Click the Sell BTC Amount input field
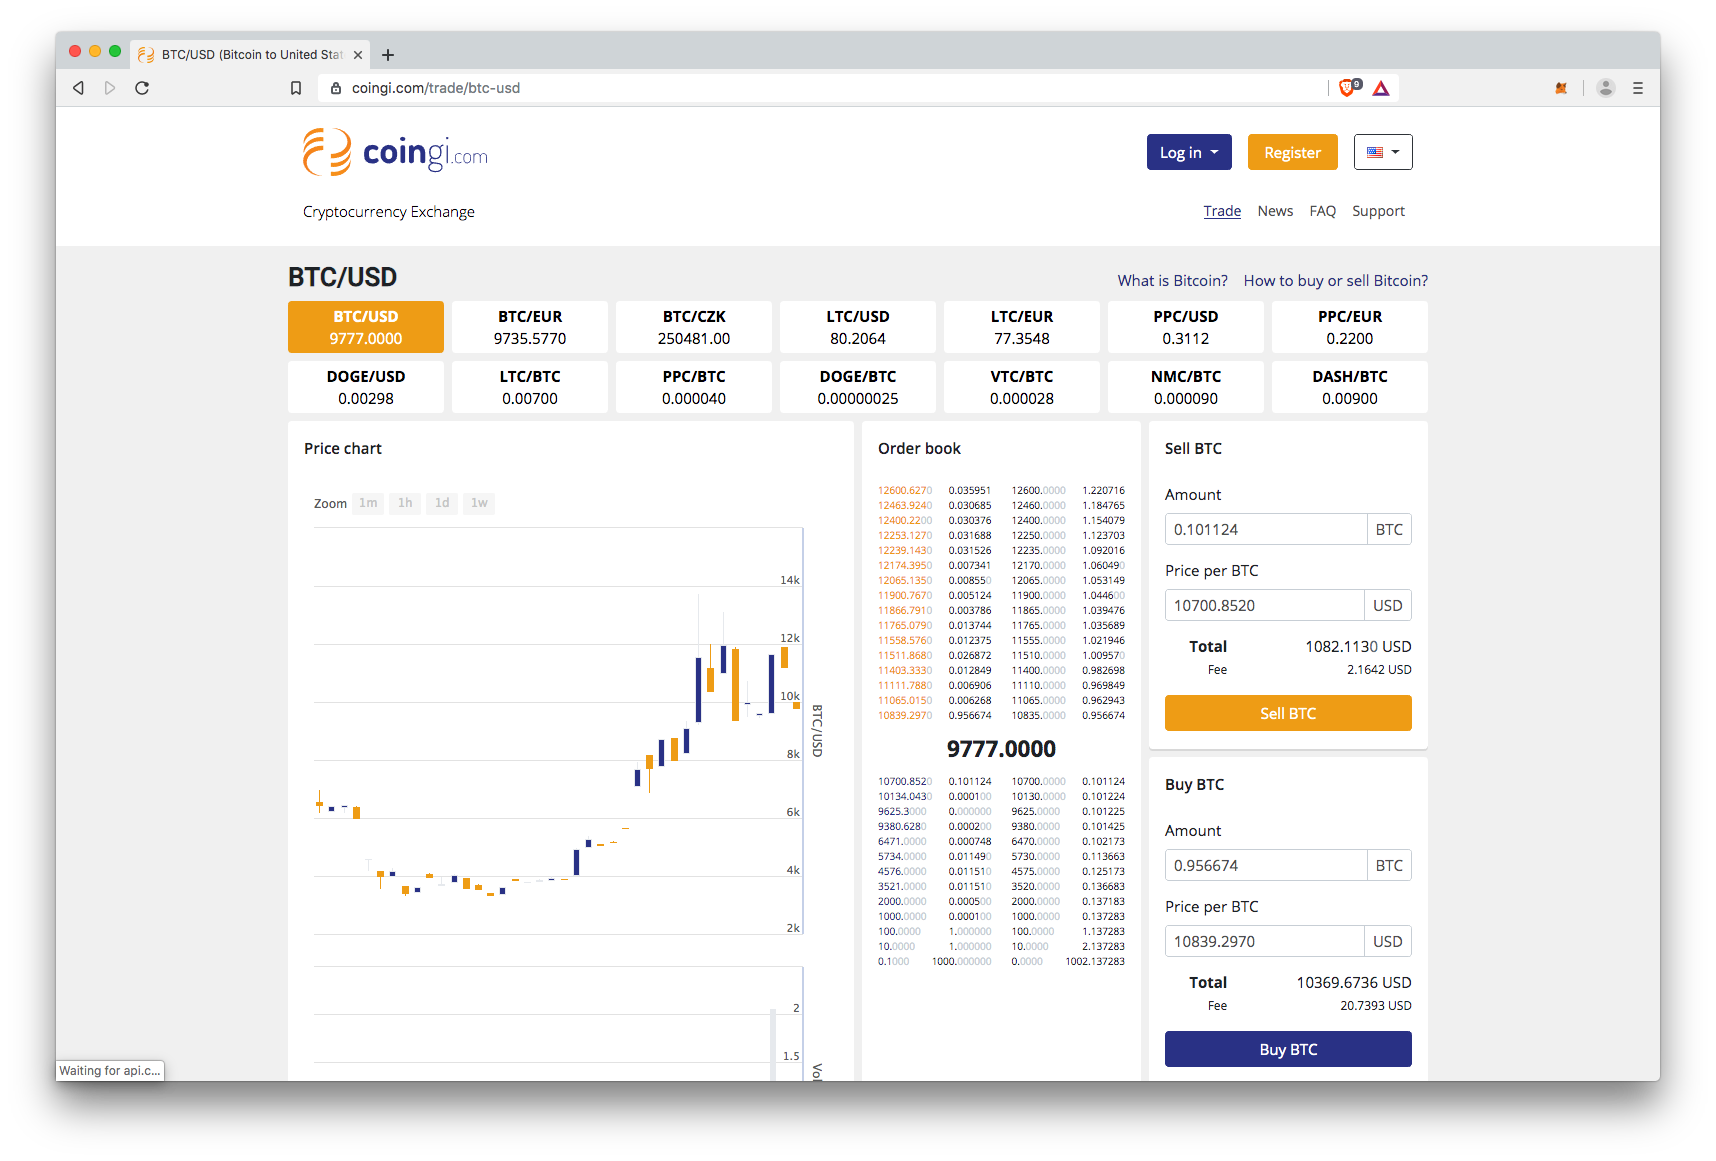Viewport: 1716px width, 1161px height. (1266, 529)
